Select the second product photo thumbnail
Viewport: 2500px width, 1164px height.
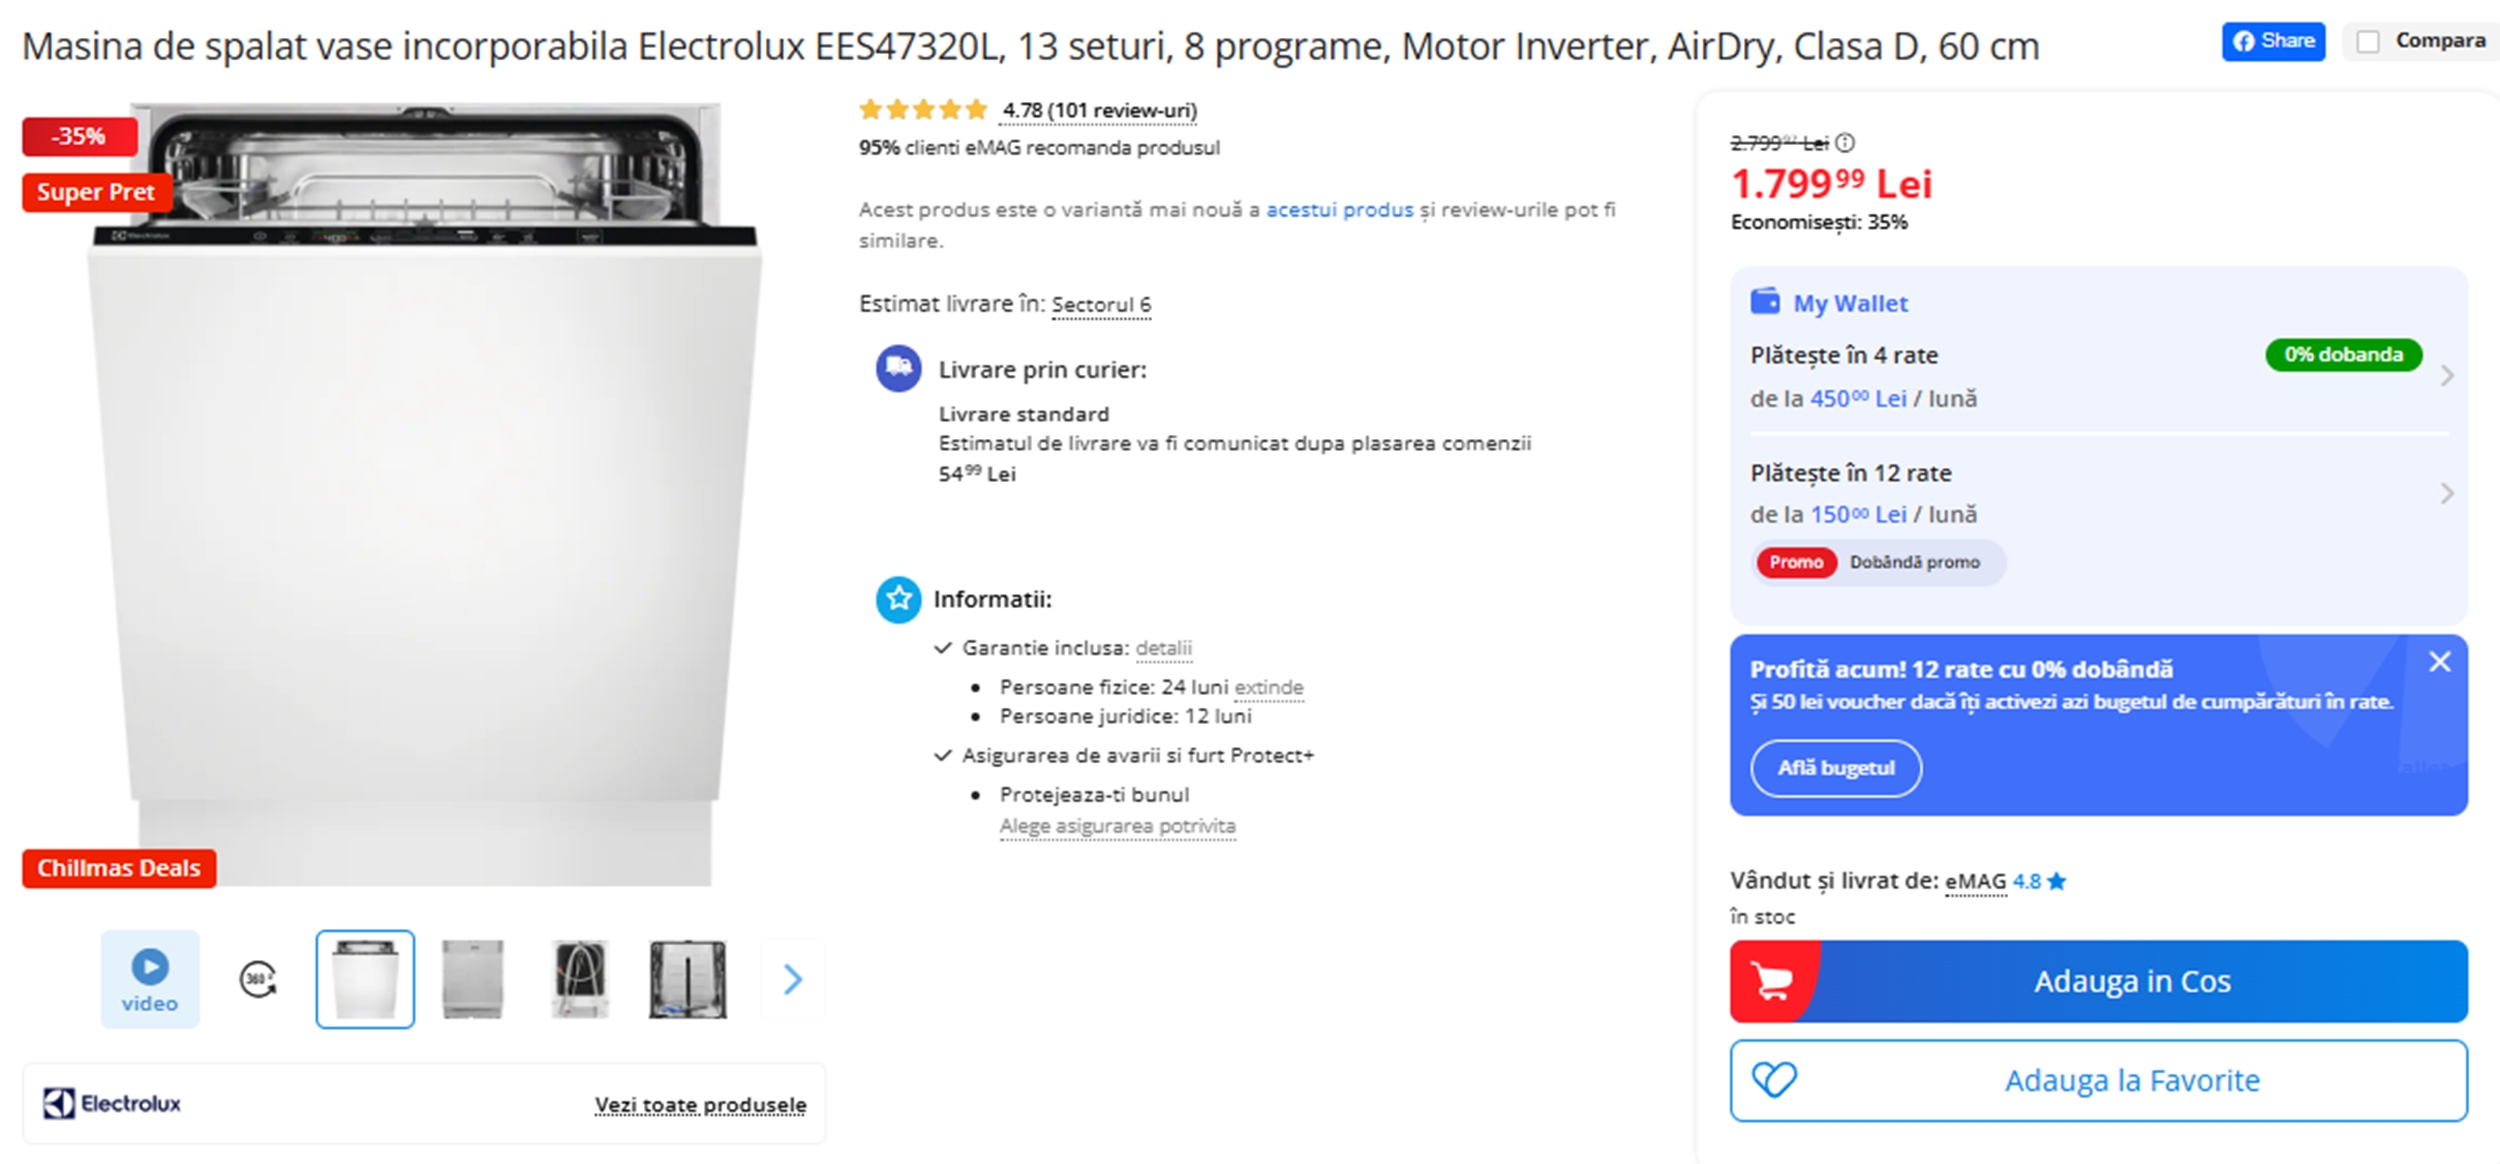coord(470,979)
